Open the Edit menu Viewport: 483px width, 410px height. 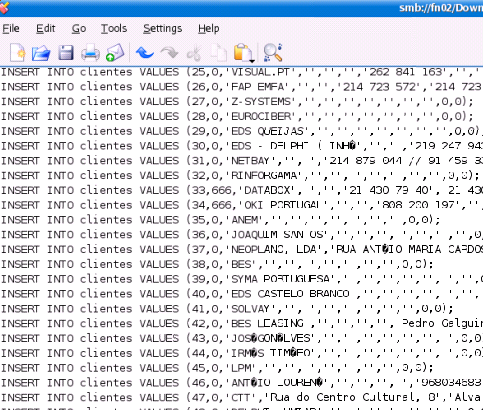coord(45,29)
